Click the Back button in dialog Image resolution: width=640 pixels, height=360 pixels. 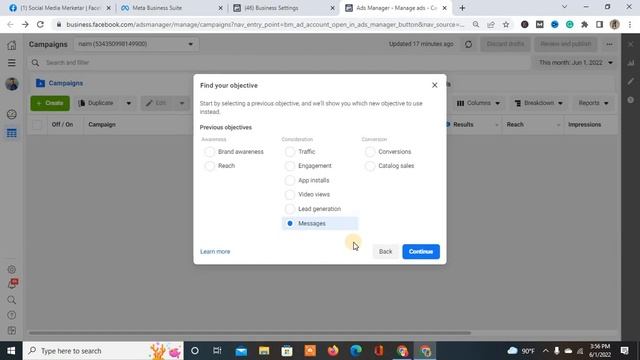(x=385, y=251)
